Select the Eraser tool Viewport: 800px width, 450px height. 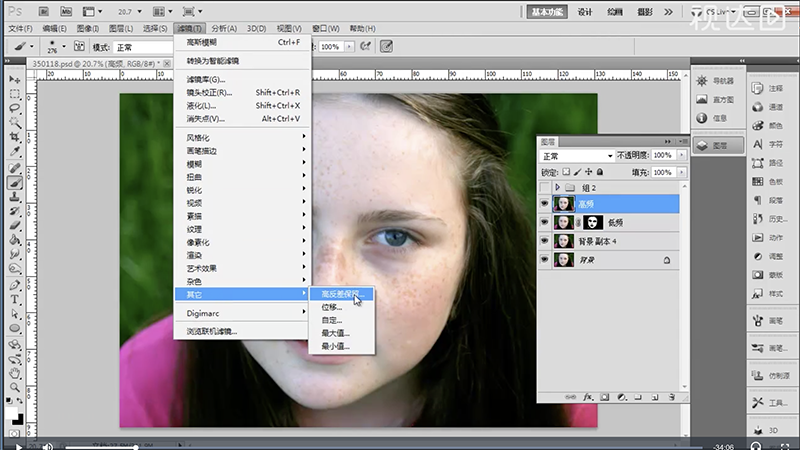15,226
